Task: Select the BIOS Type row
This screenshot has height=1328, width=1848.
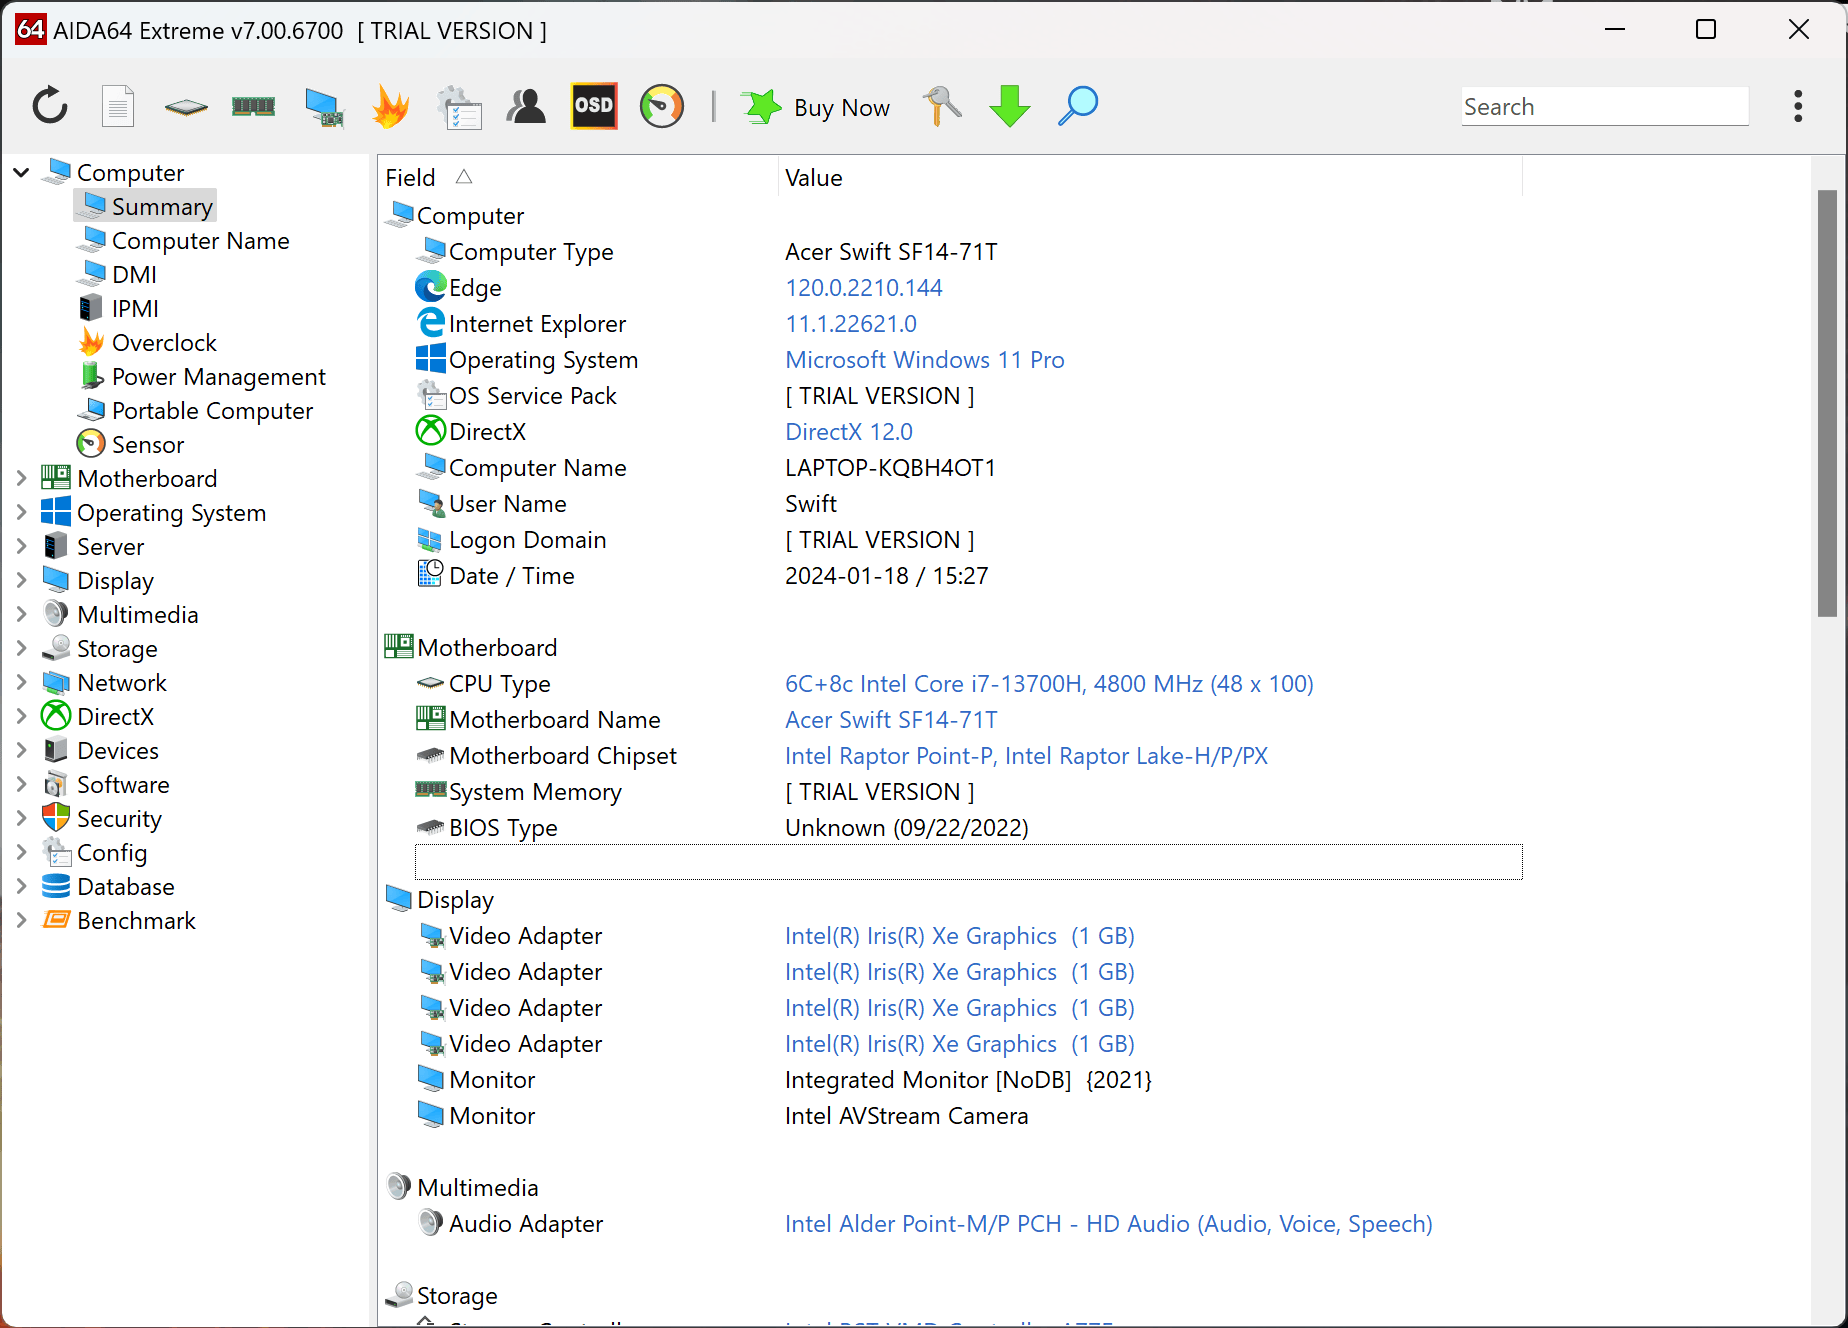Action: [968, 828]
